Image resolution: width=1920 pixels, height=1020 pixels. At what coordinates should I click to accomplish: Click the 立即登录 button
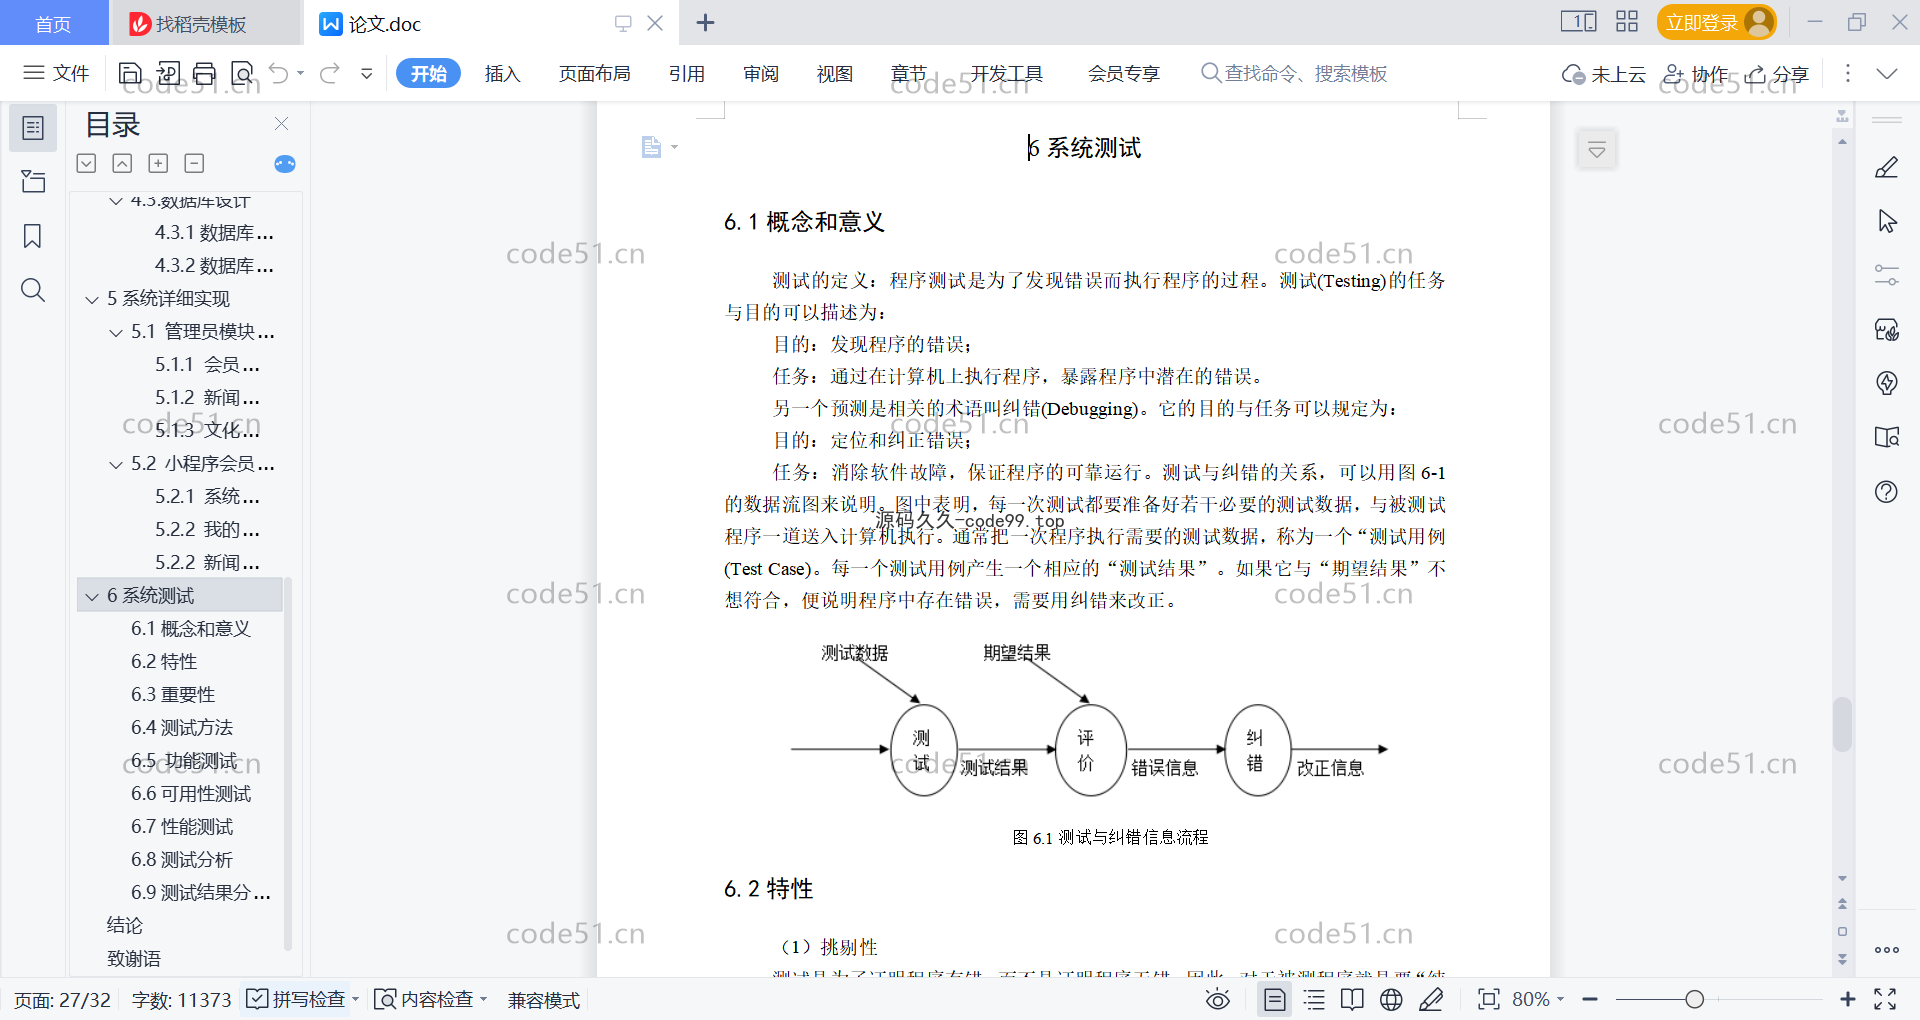[x=1717, y=22]
